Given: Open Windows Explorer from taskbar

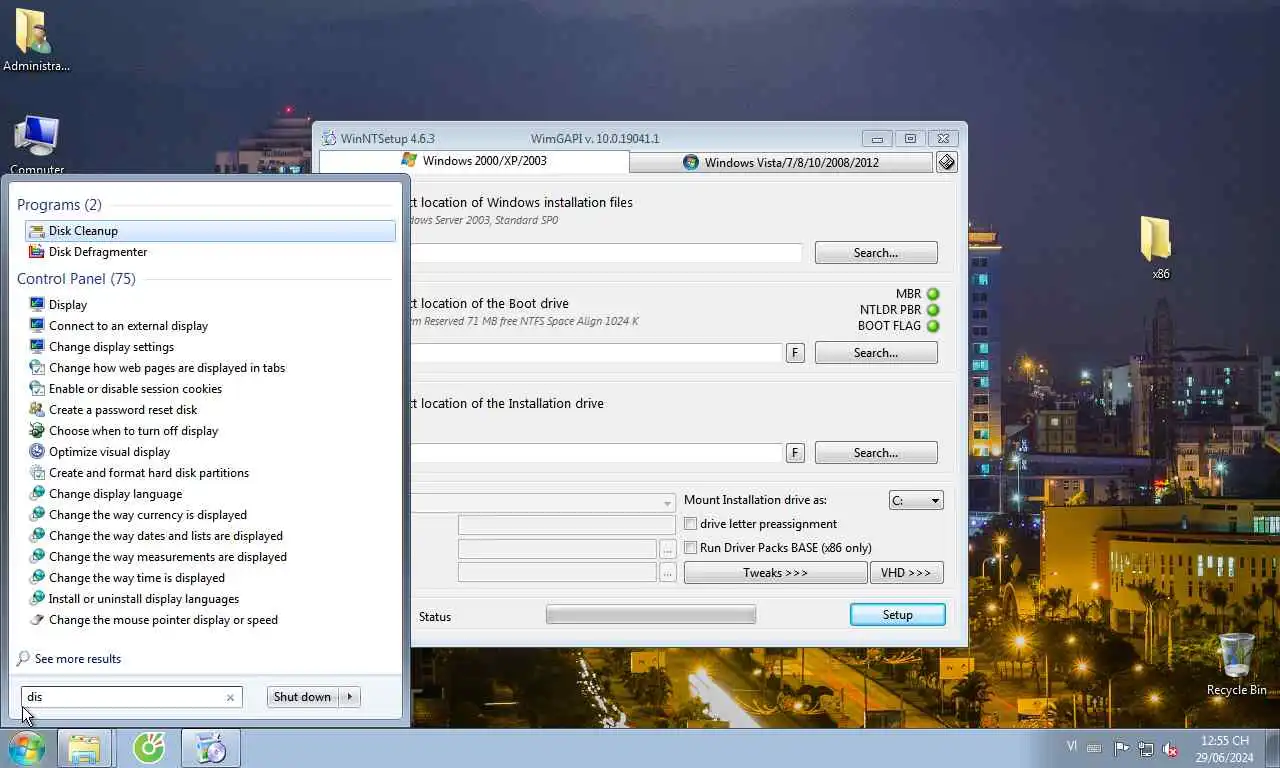Looking at the screenshot, I should click(84, 748).
